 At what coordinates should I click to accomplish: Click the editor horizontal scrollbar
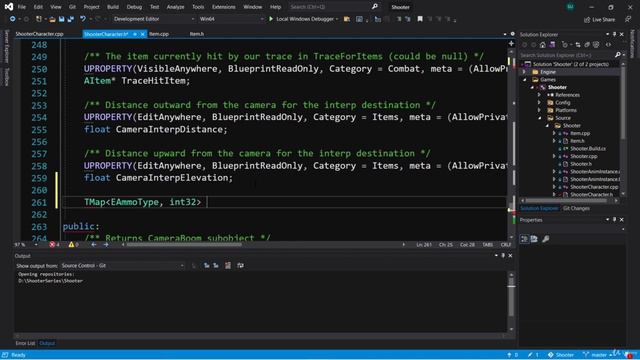[x=184, y=244]
